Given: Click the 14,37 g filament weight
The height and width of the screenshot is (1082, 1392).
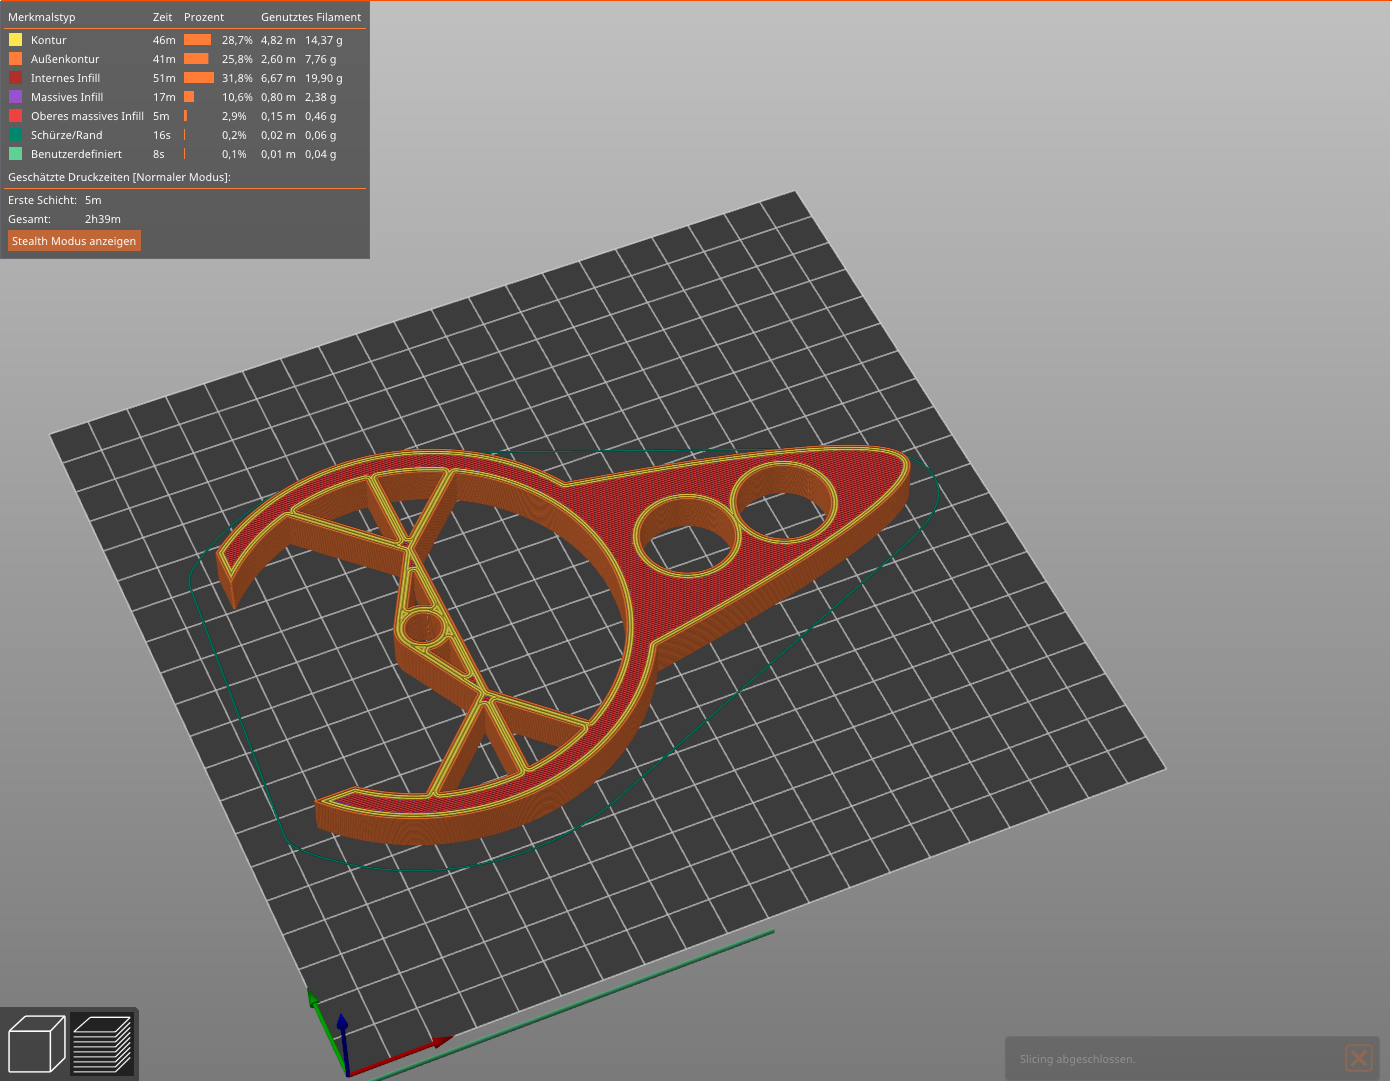Looking at the screenshot, I should tap(324, 40).
